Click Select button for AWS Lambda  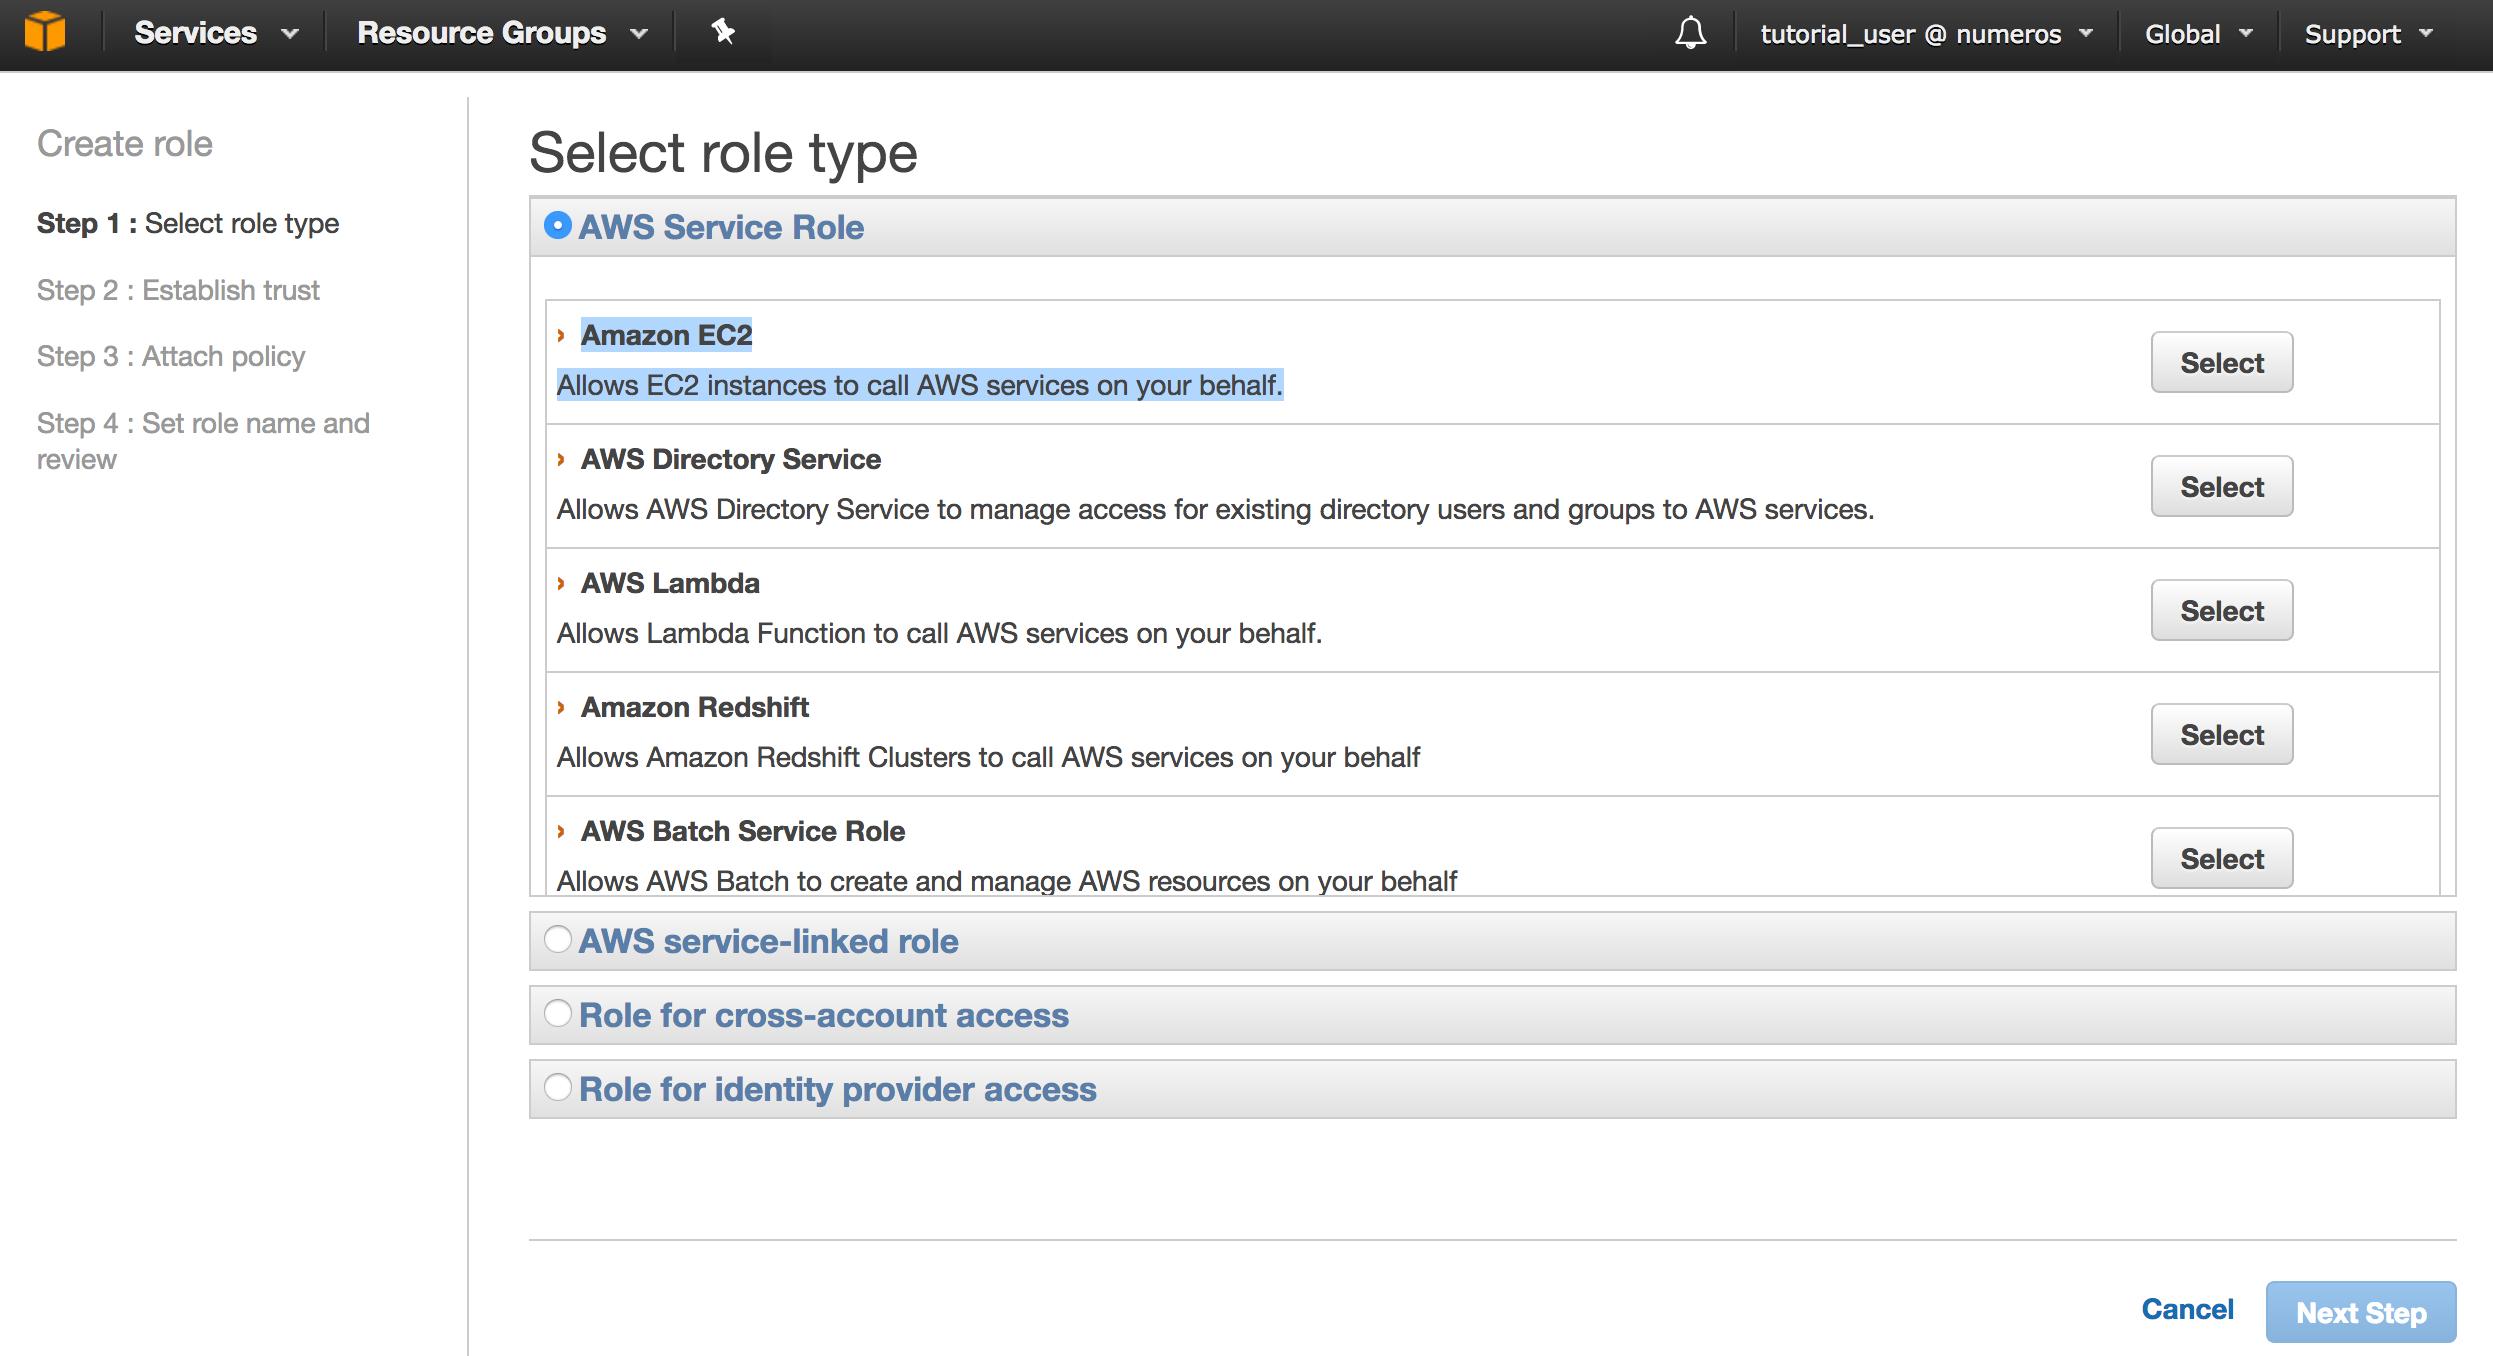click(x=2221, y=610)
